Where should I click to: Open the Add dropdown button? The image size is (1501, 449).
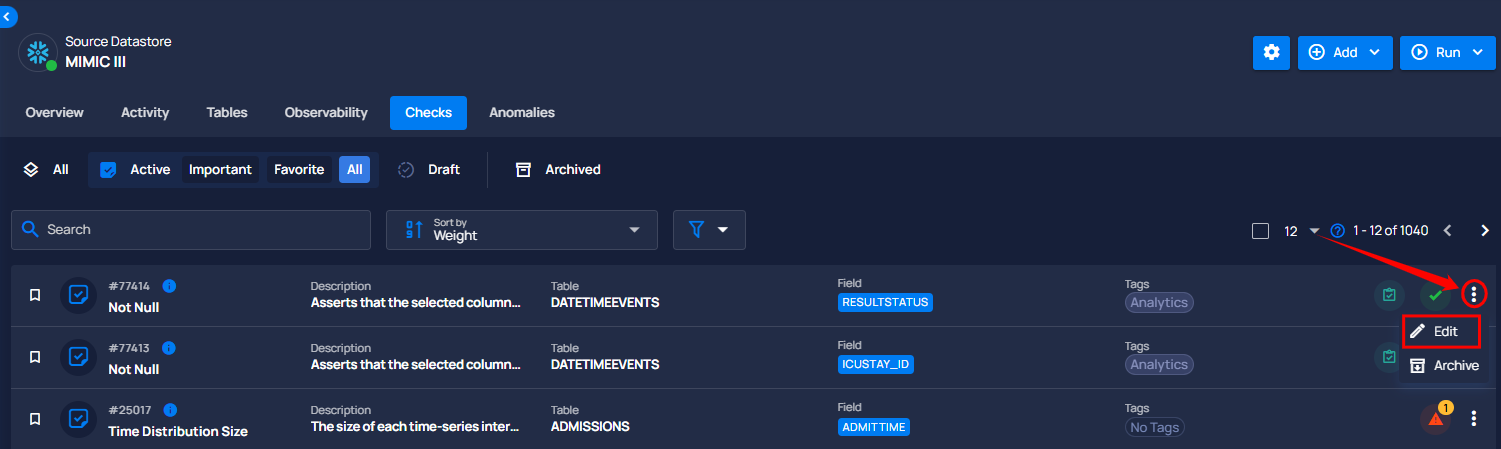[1345, 52]
